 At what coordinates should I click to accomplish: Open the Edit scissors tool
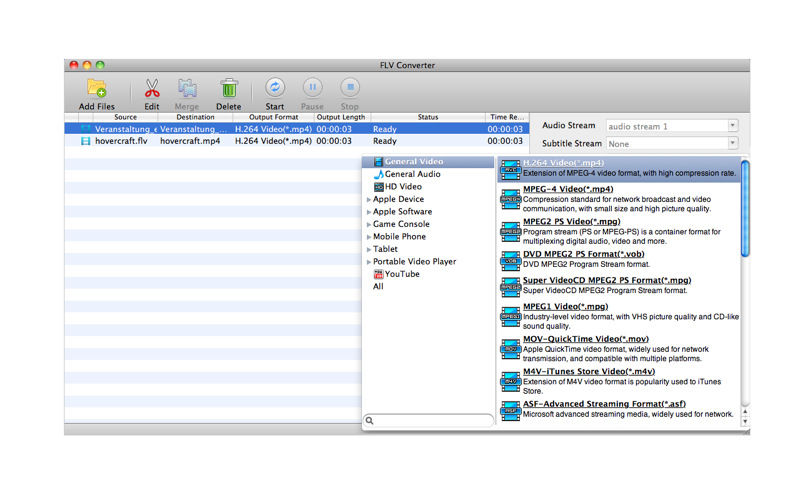click(x=152, y=89)
